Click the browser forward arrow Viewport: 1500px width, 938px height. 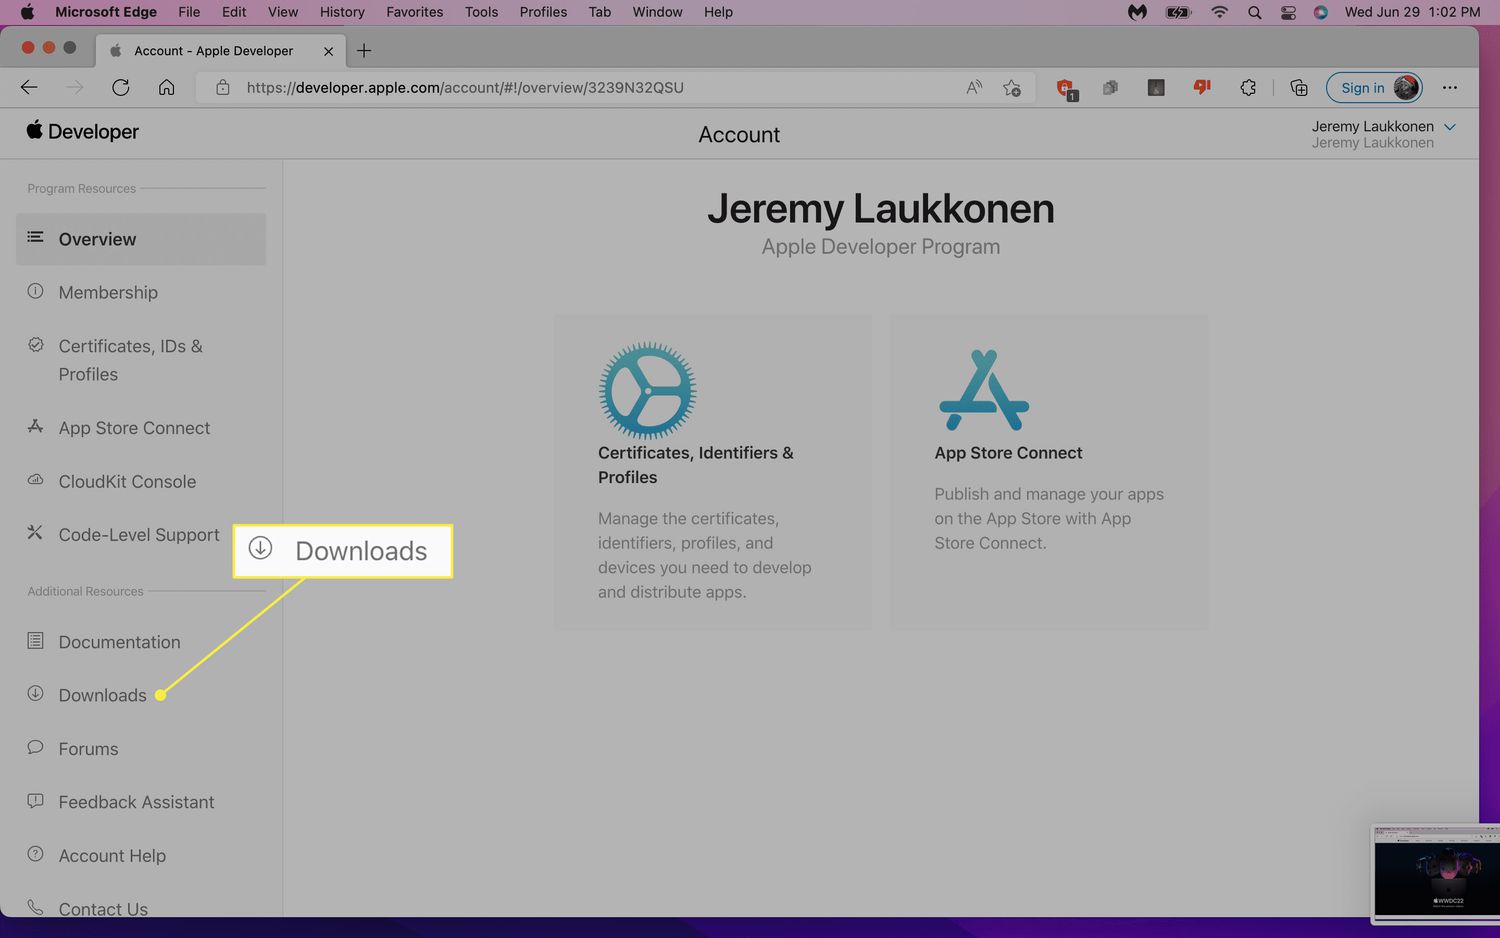[x=75, y=88]
